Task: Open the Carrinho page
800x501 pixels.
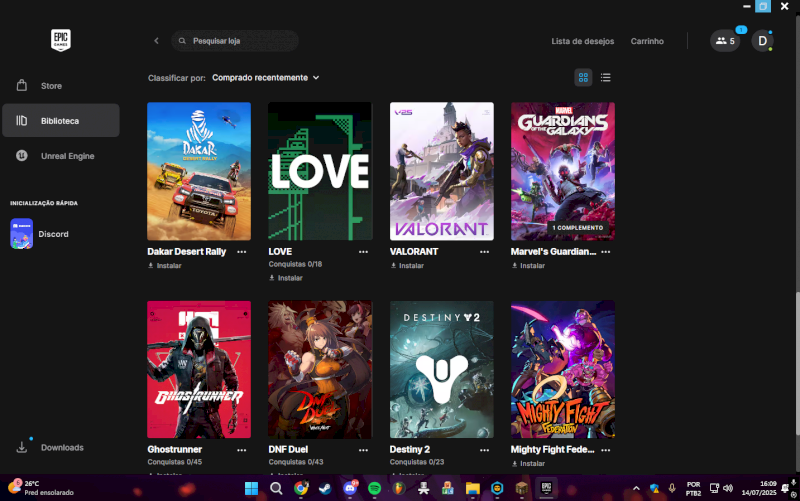Action: tap(647, 41)
